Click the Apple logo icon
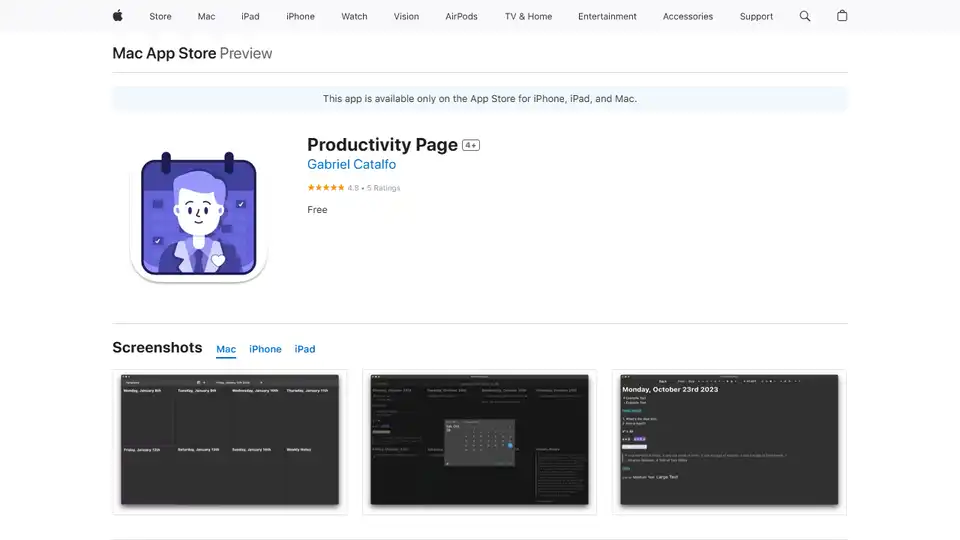 click(118, 16)
